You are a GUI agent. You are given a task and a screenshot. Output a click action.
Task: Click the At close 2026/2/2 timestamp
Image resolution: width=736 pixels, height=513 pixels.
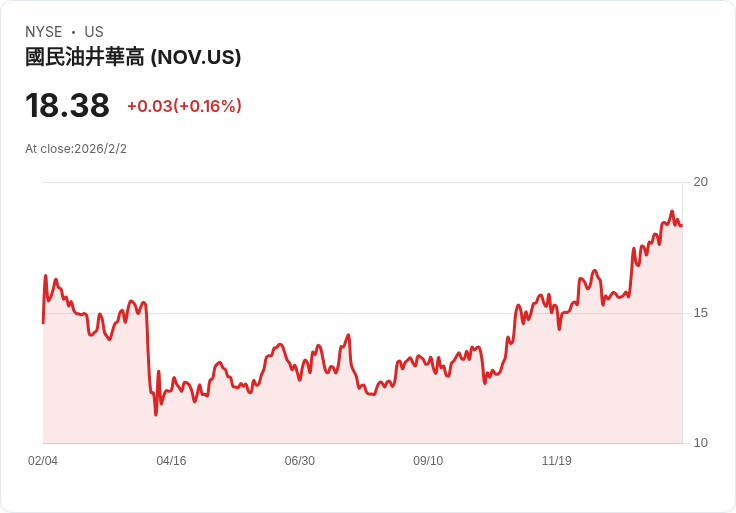pyautogui.click(x=76, y=149)
